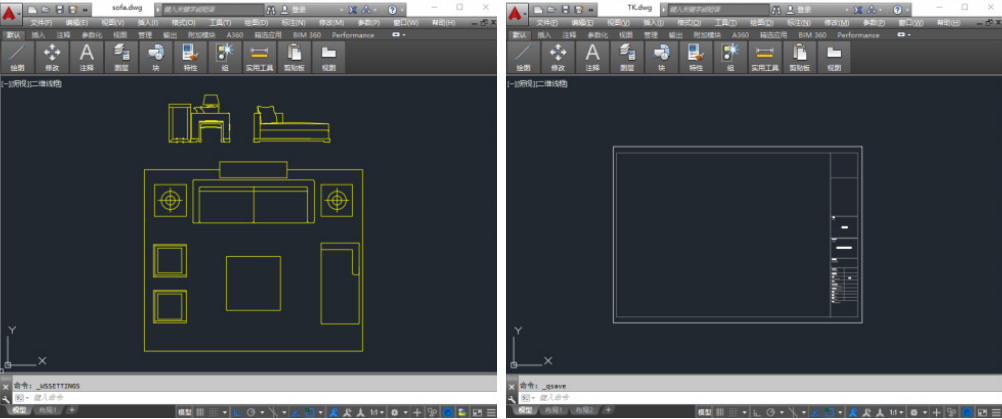Toggle grid display in sofa.dwg status bar
Image resolution: width=1002 pixels, height=419 pixels.
pyautogui.click(x=200, y=413)
